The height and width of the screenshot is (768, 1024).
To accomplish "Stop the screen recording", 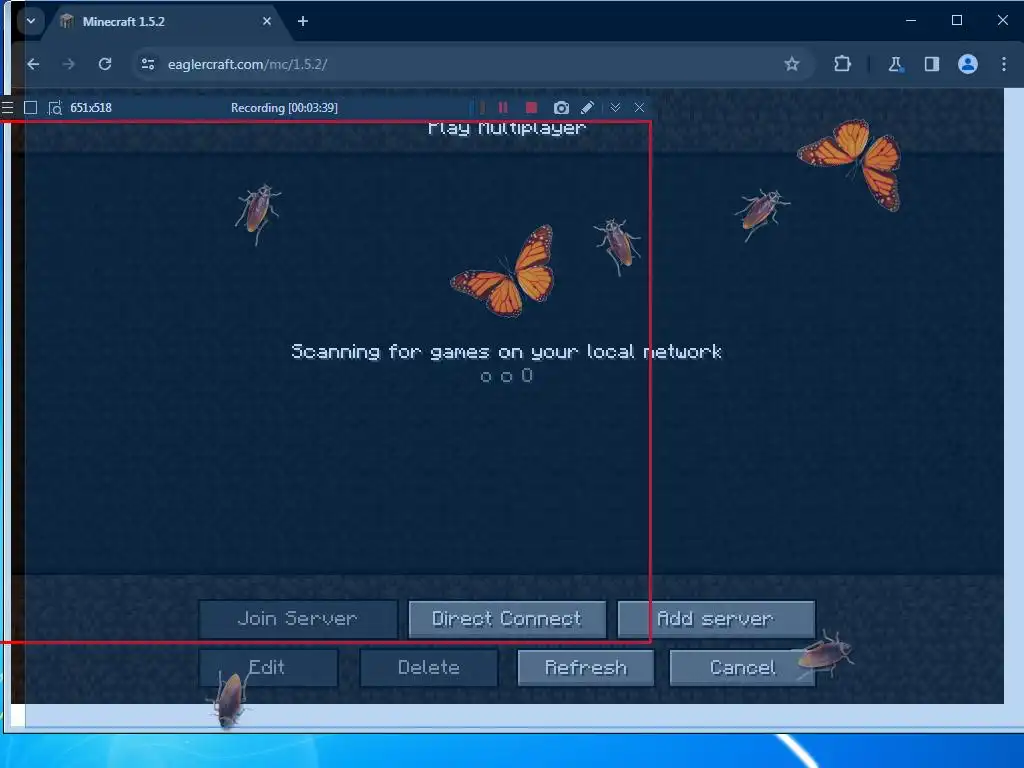I will coord(531,108).
